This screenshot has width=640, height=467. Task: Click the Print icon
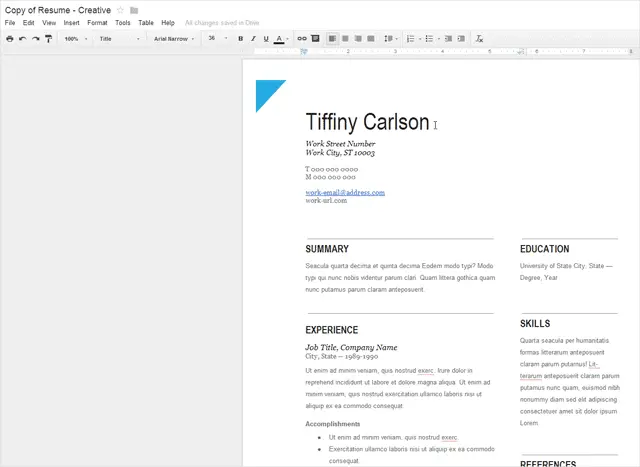[10, 39]
